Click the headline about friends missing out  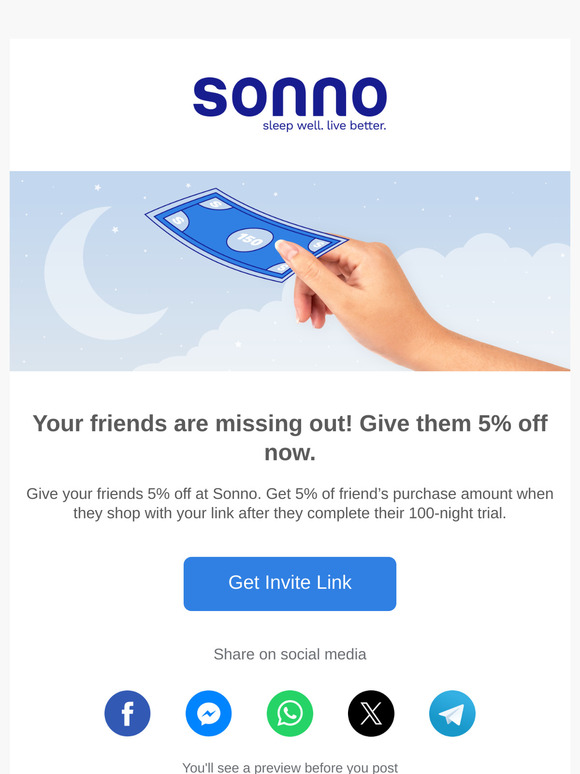(290, 438)
